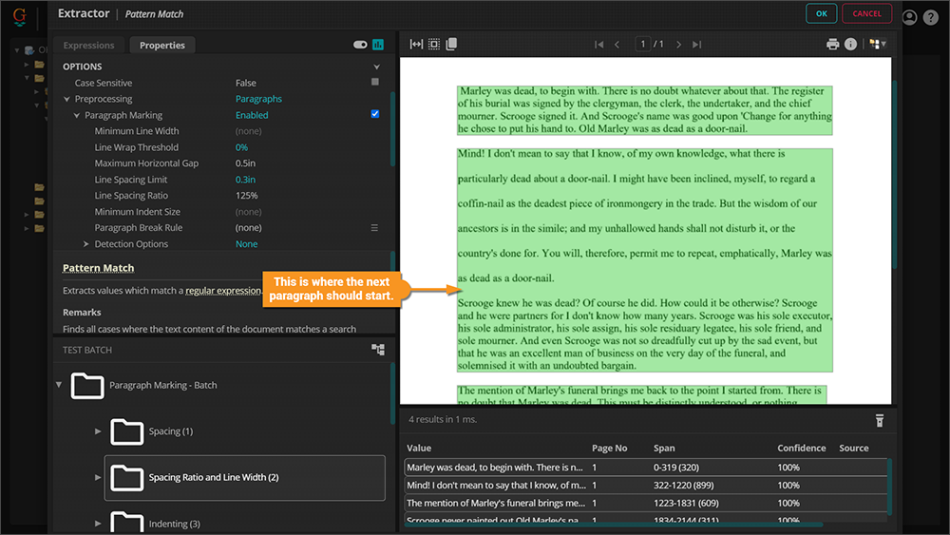This screenshot has height=535, width=950.
Task: Select result row 'Mind! I don't mean to say...'
Action: coord(645,485)
